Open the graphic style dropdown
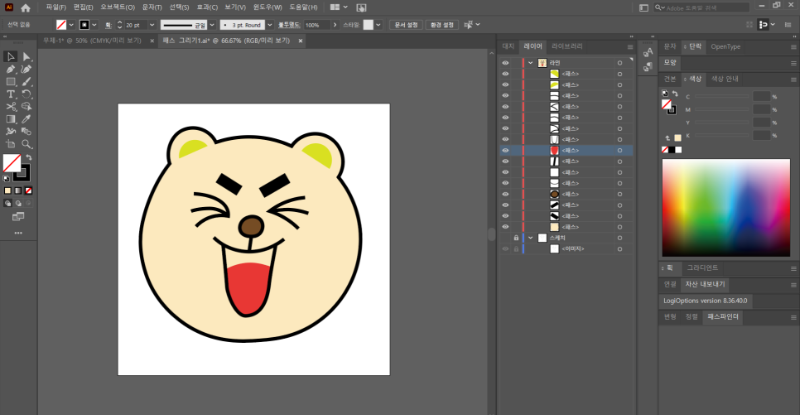Screen dimensions: 800x415 (378, 25)
